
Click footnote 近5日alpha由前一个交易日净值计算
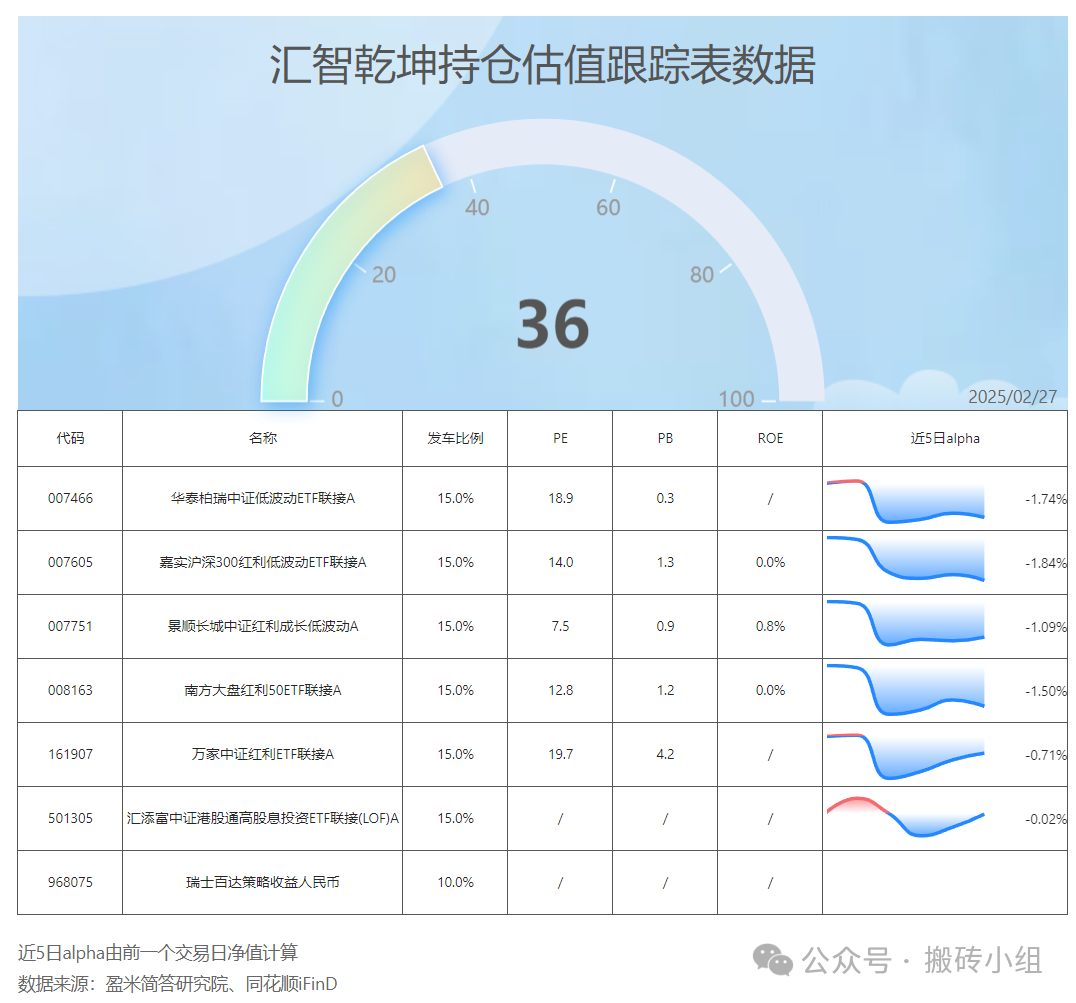(158, 953)
